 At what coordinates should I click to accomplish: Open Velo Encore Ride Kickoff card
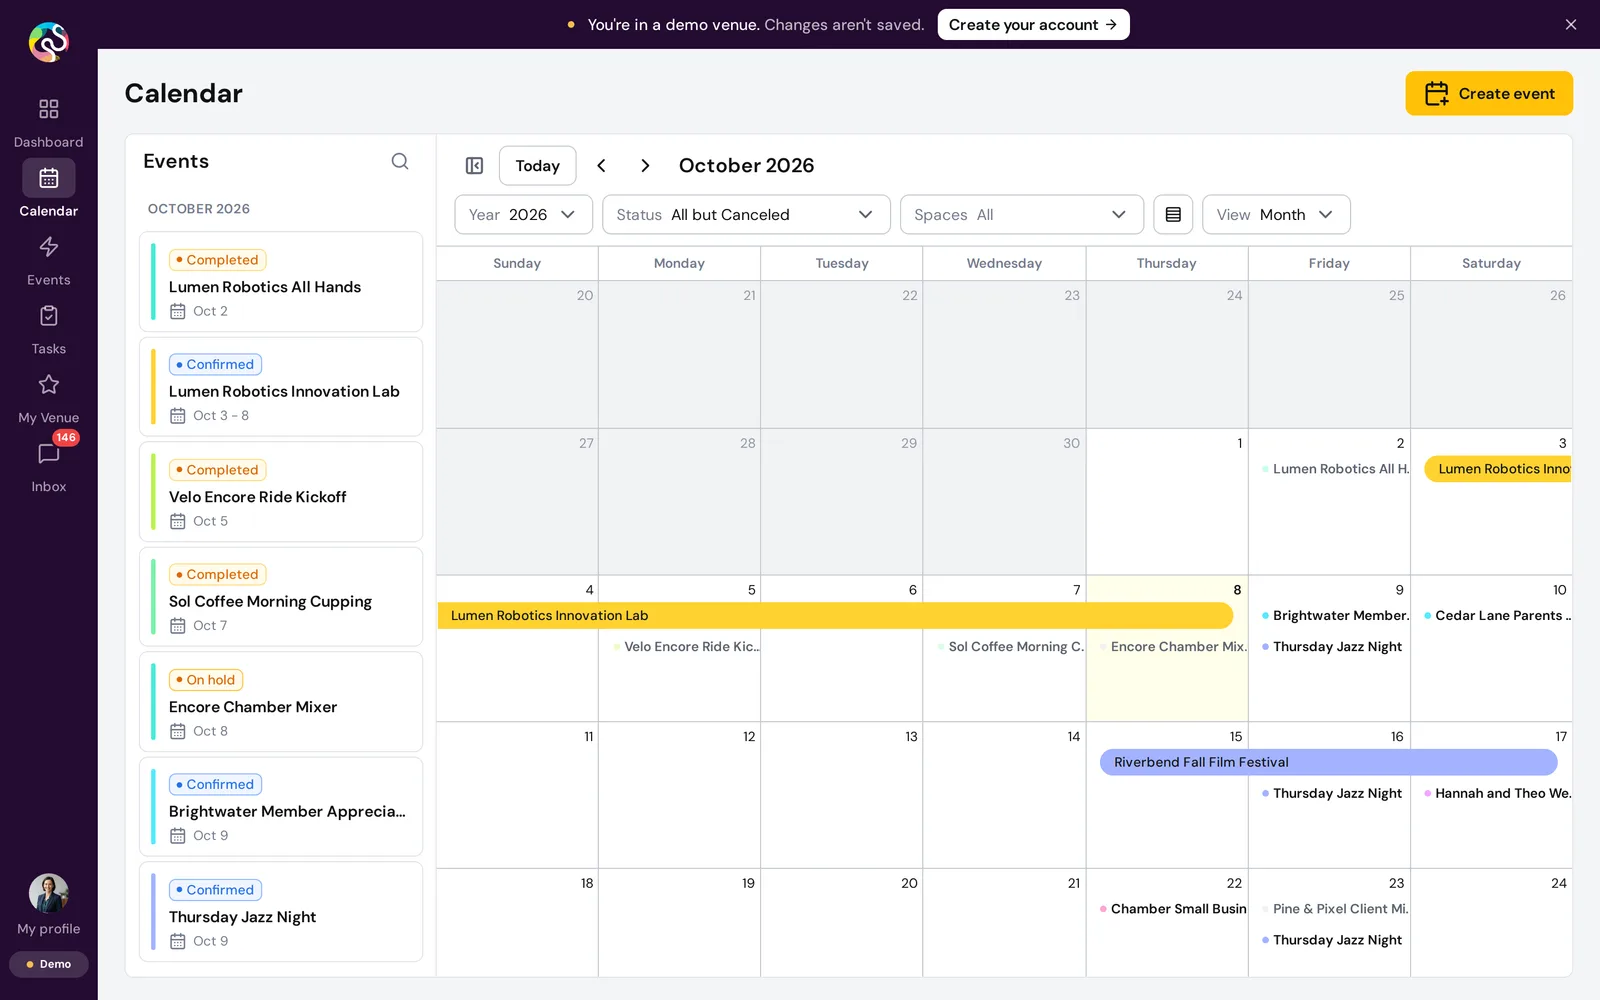coord(281,492)
